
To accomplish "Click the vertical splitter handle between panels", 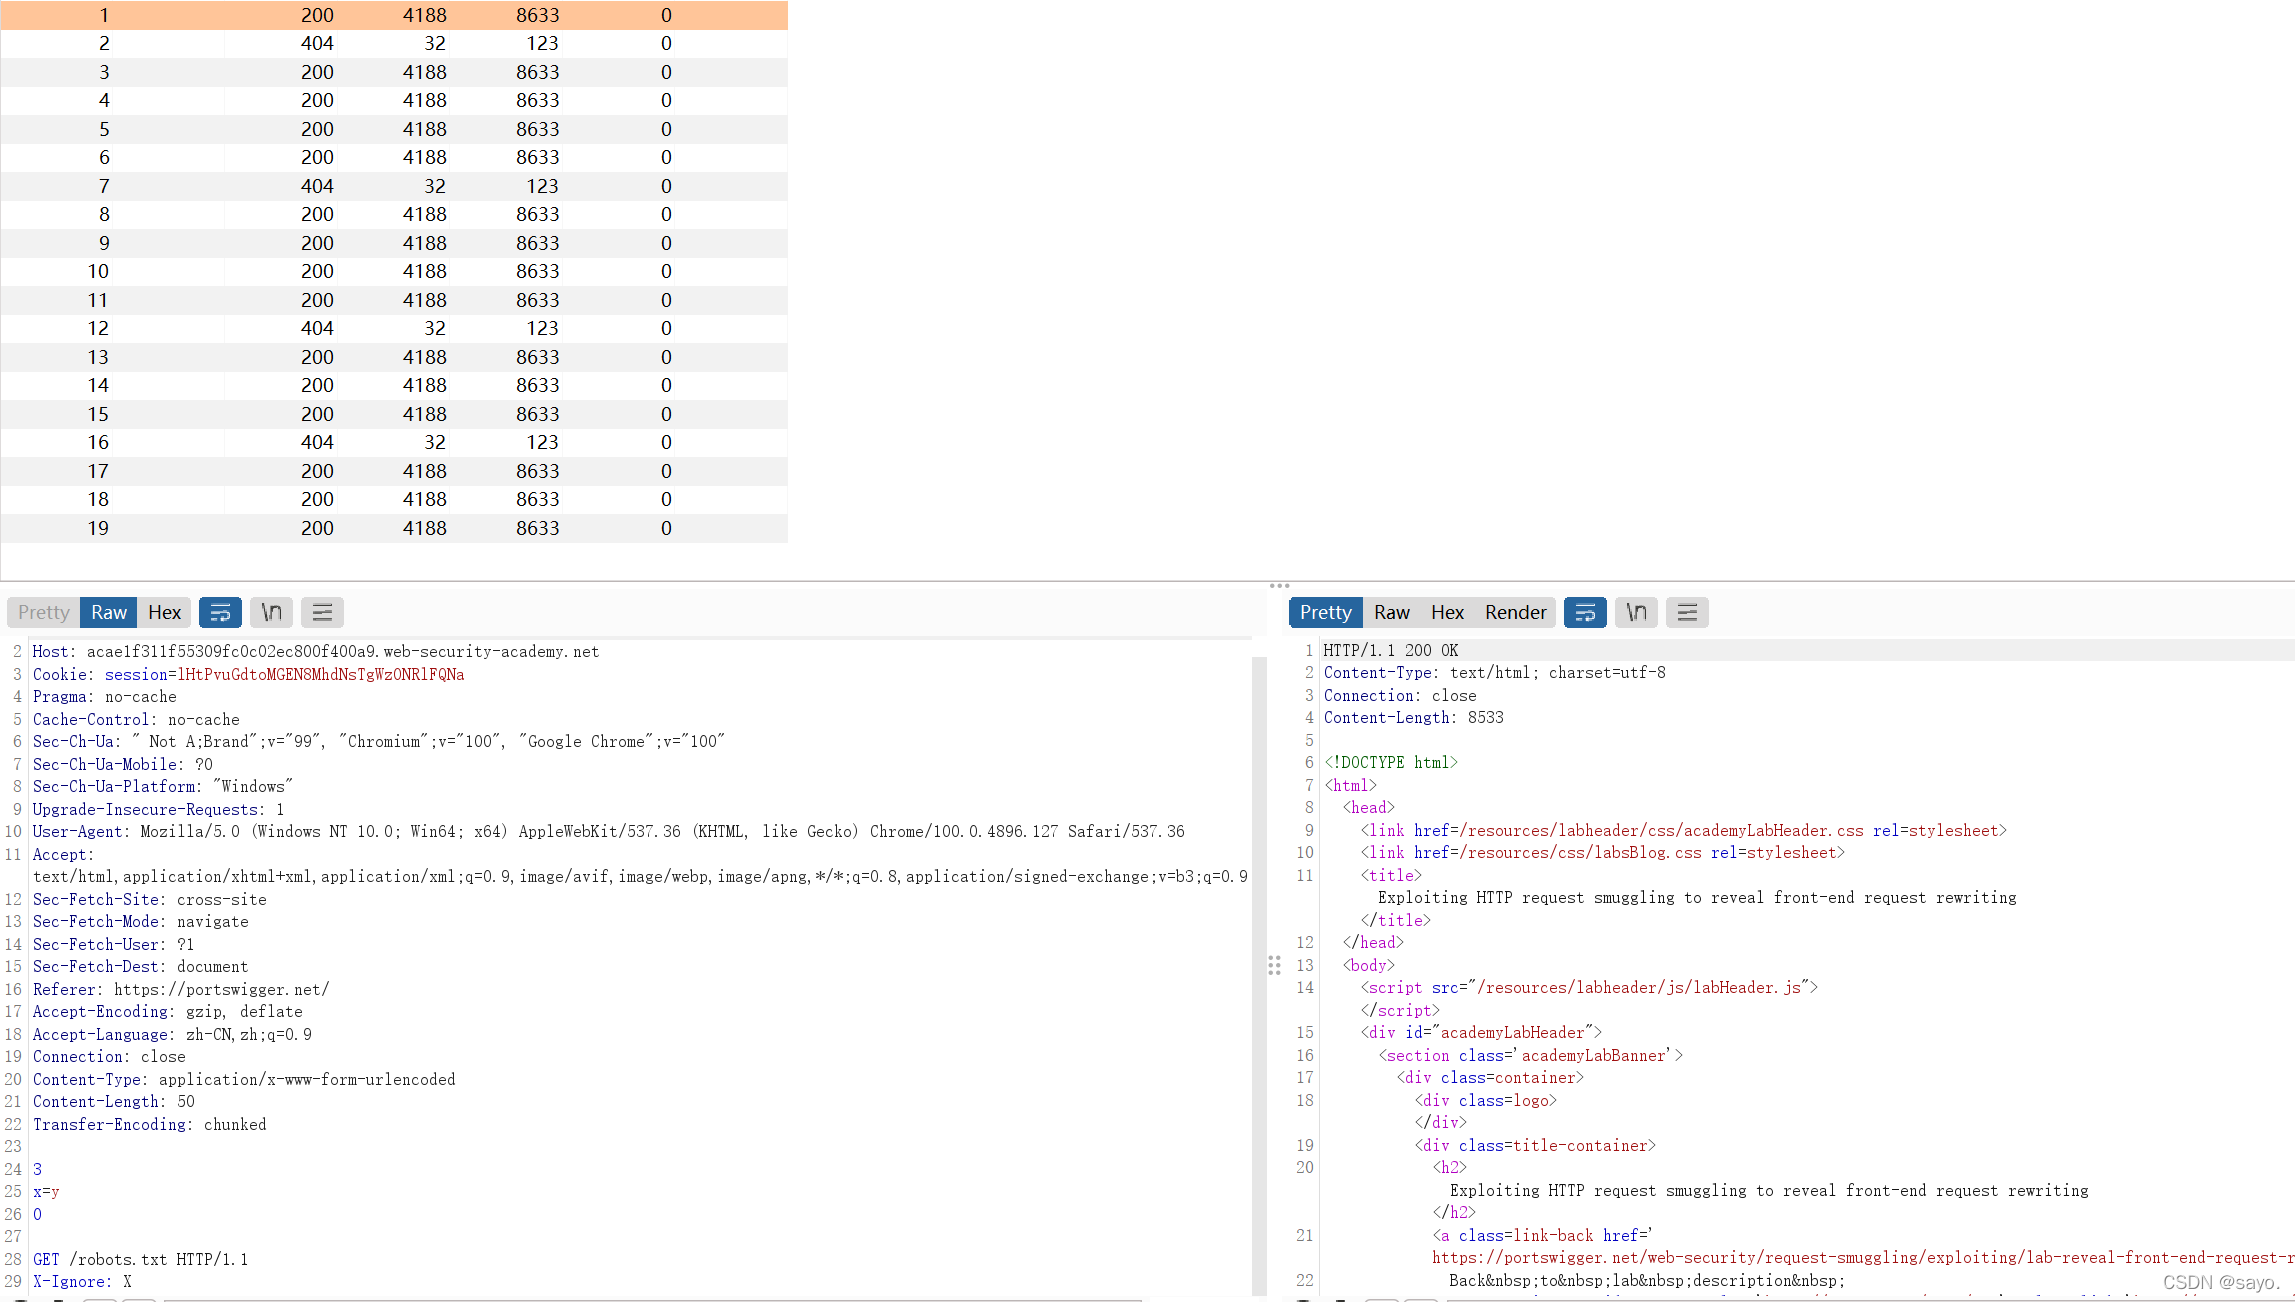I will click(1274, 965).
